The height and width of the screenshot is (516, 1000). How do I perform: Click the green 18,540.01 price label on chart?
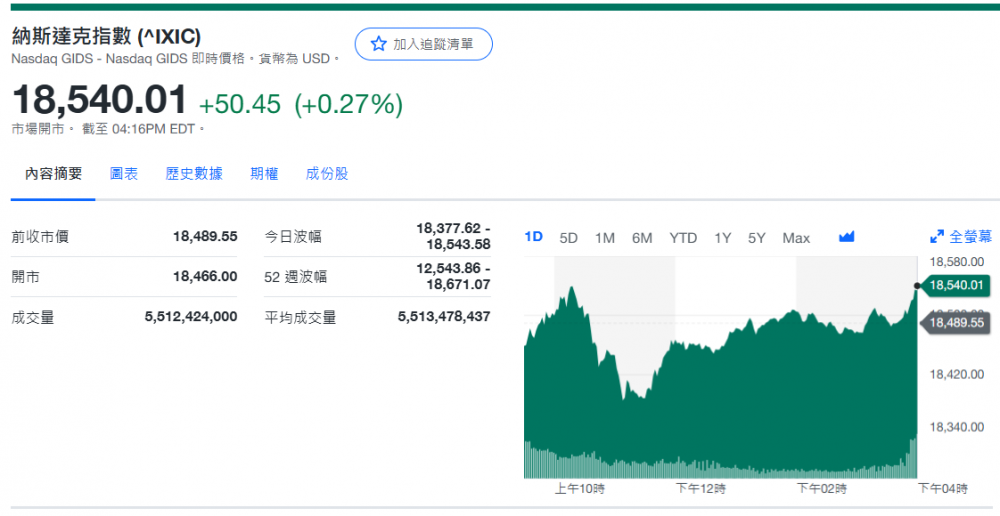click(x=956, y=285)
